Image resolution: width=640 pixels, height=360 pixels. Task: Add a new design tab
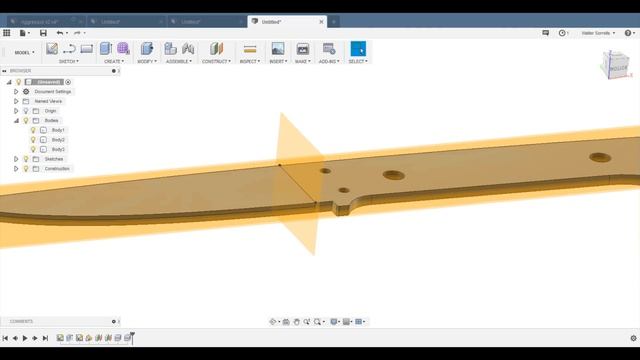pos(333,22)
